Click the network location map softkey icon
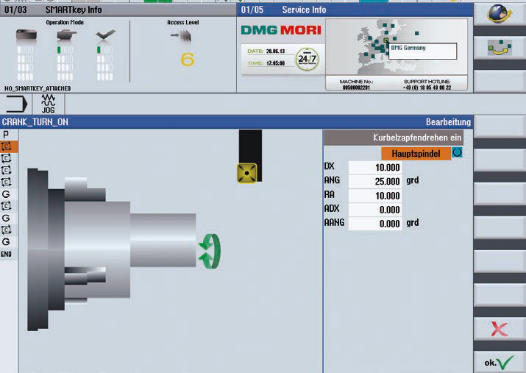 (x=499, y=48)
